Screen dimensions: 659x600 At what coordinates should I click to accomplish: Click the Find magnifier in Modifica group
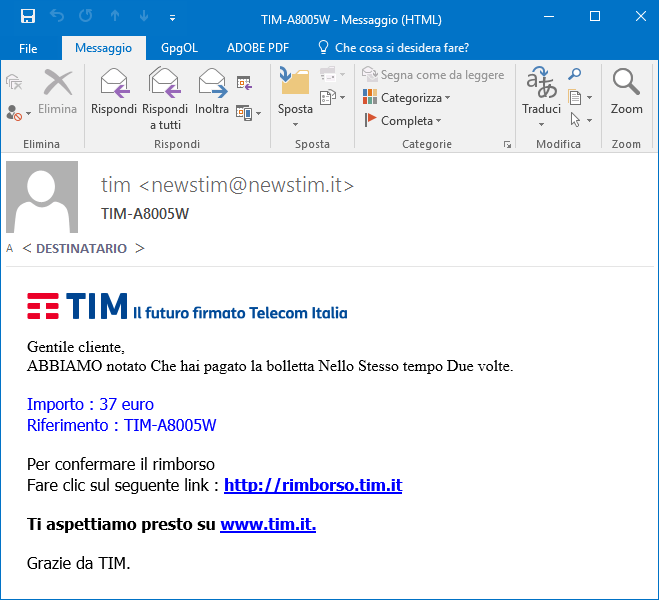coord(575,74)
